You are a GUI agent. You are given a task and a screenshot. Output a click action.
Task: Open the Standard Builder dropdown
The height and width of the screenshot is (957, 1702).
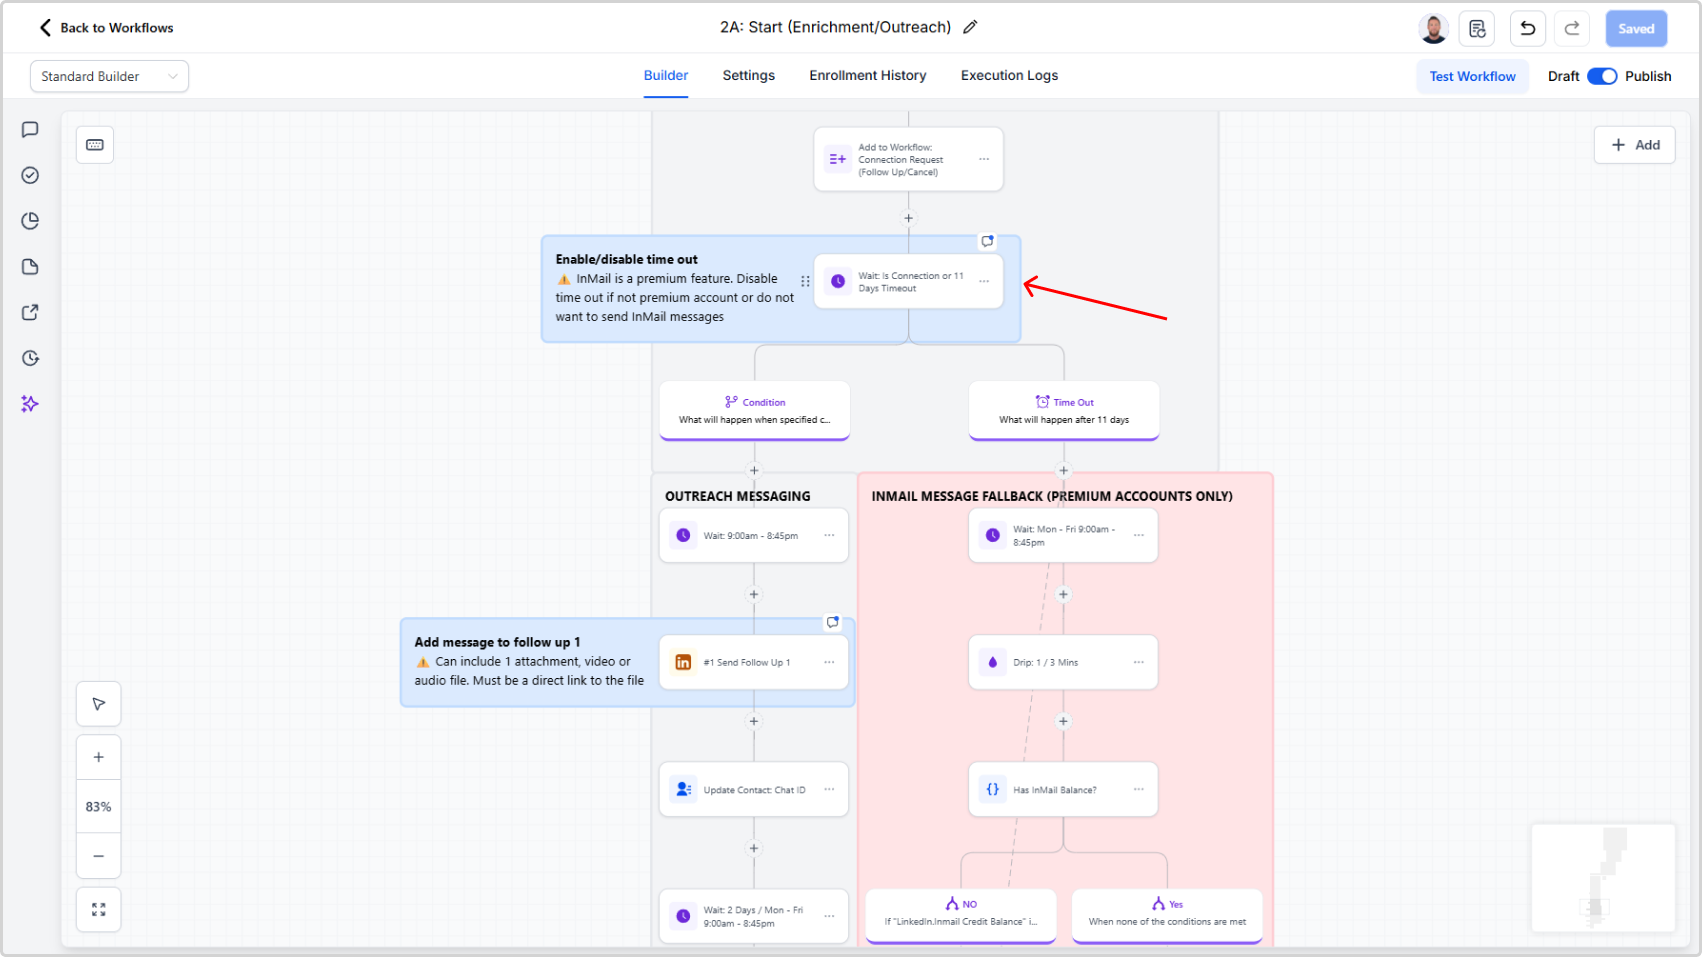(109, 76)
